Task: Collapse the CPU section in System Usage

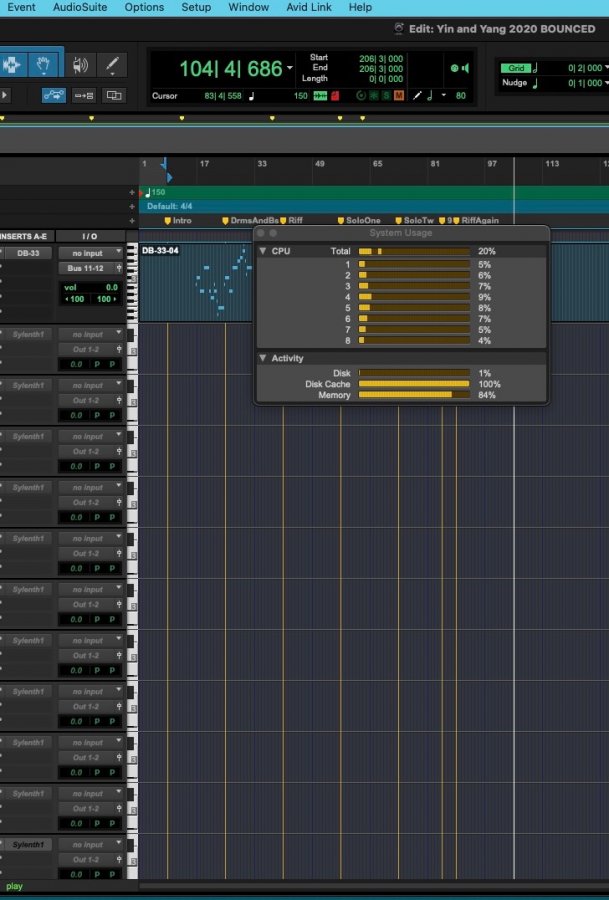Action: coord(263,251)
